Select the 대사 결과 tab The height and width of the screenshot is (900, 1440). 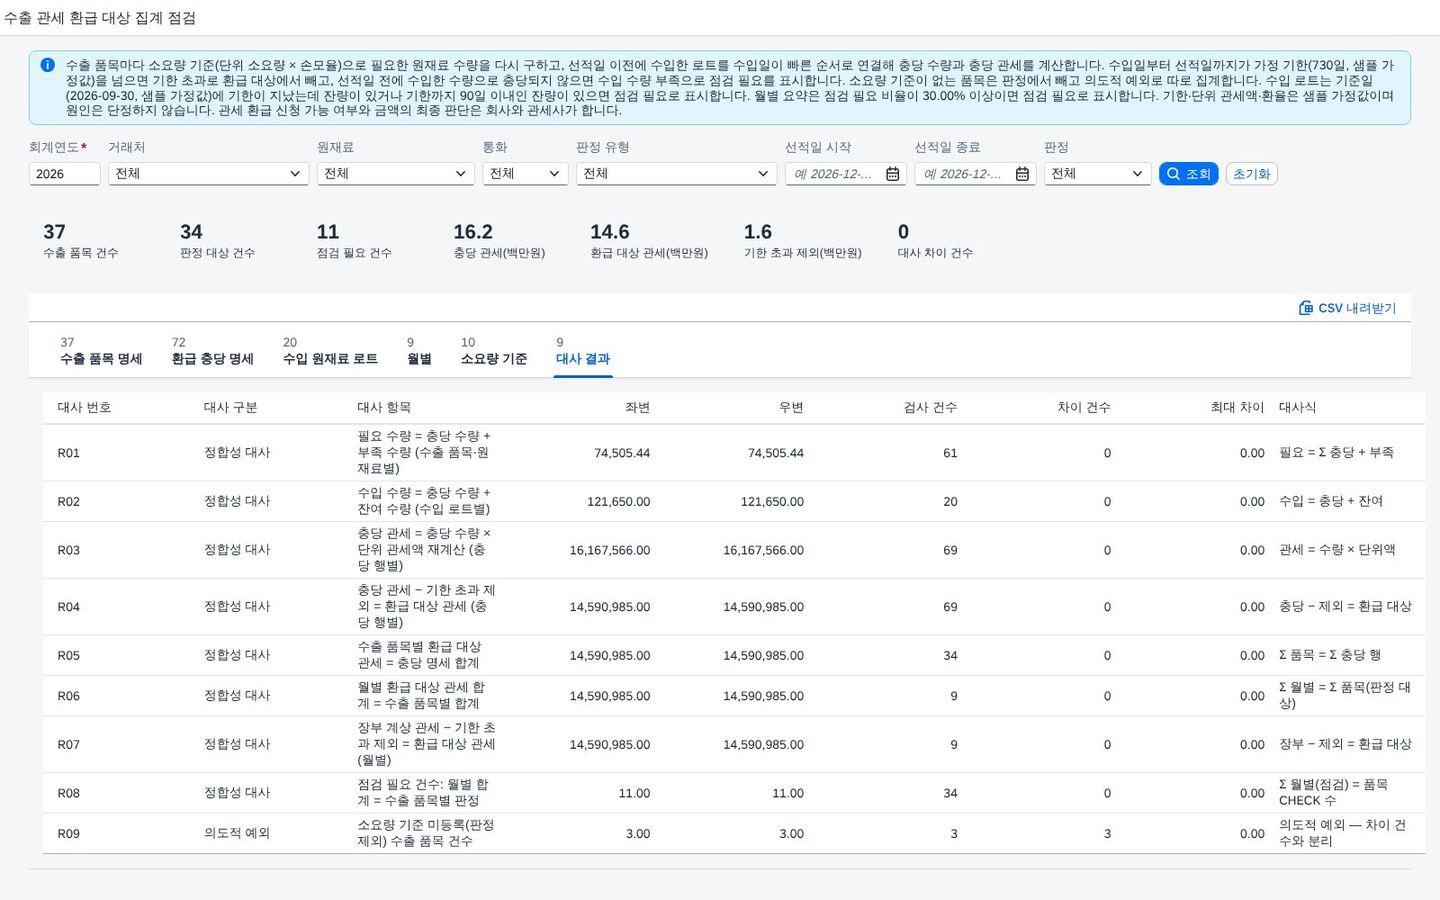(583, 351)
